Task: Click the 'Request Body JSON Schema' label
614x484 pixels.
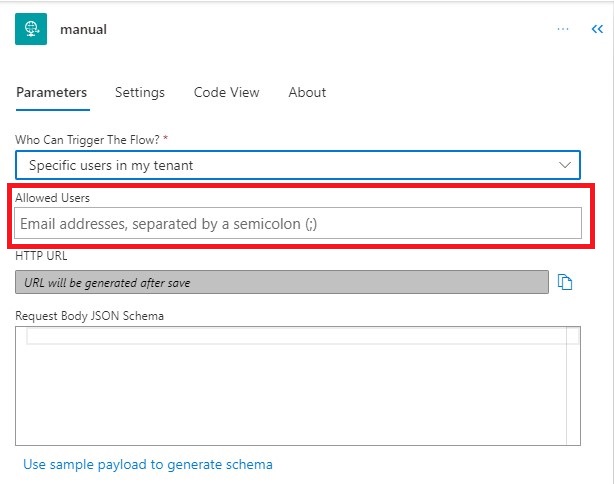Action: pos(89,316)
